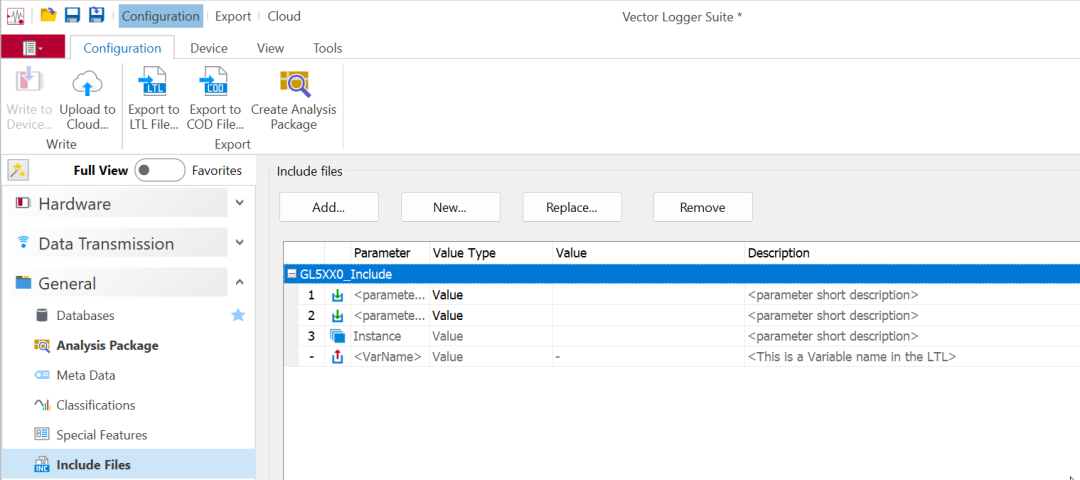Click the Description column header
The width and height of the screenshot is (1080, 480).
click(912, 253)
